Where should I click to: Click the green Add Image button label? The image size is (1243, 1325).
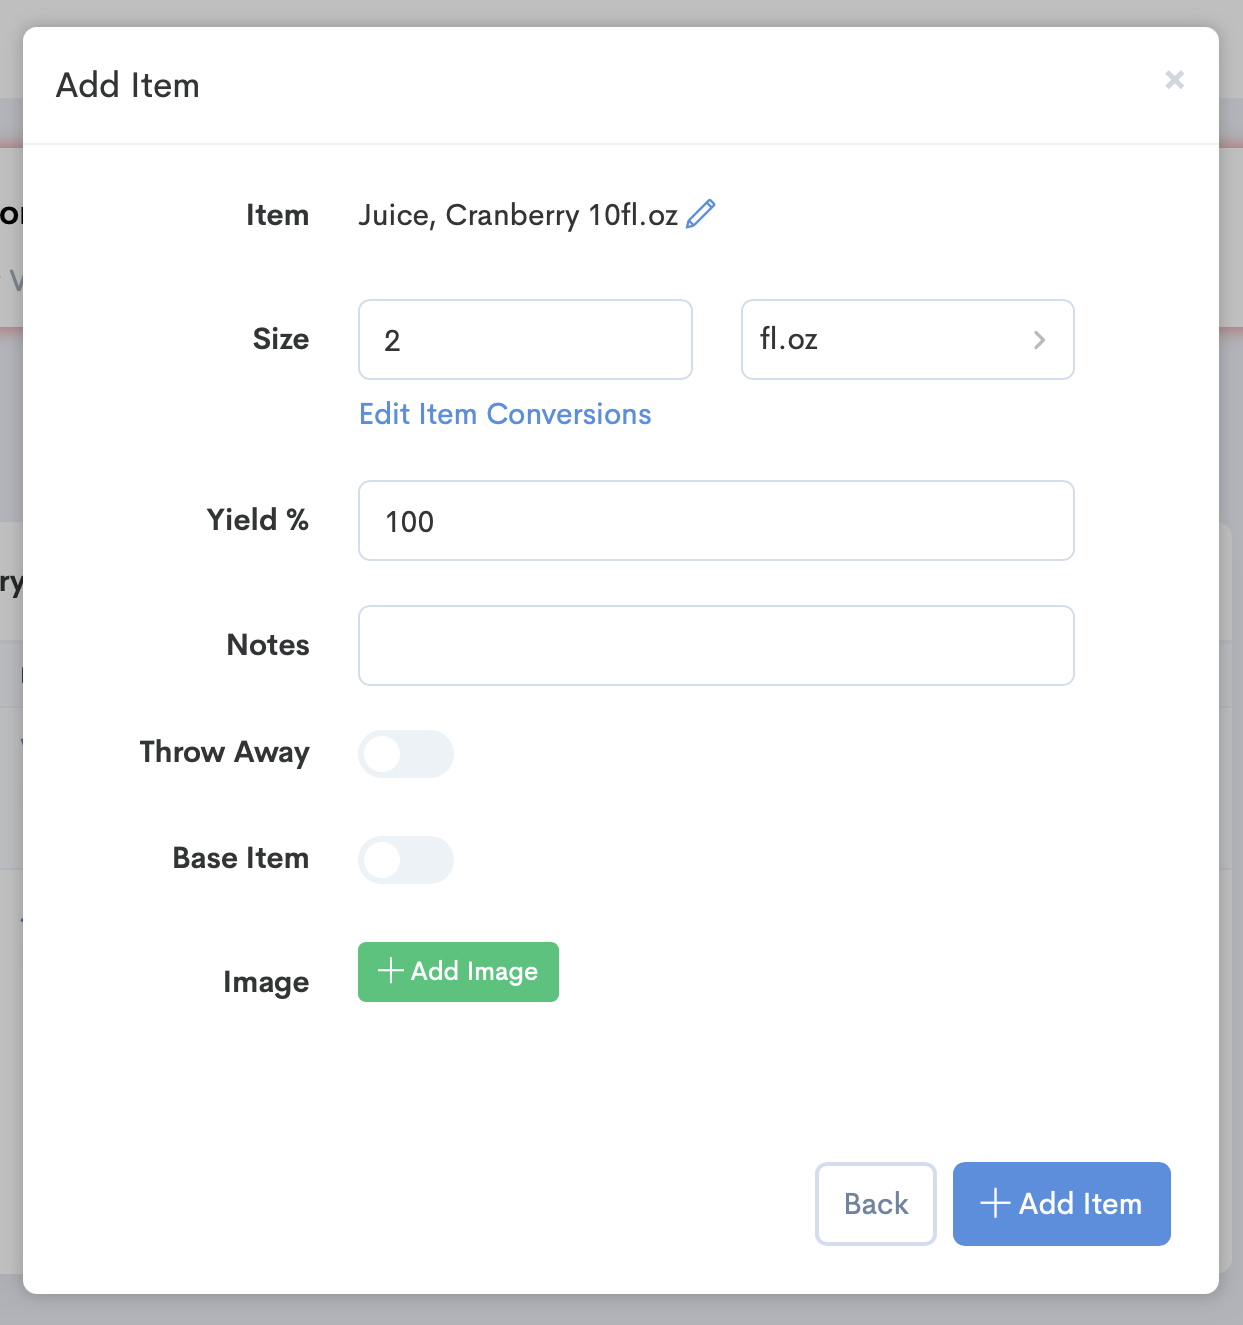[x=474, y=972]
